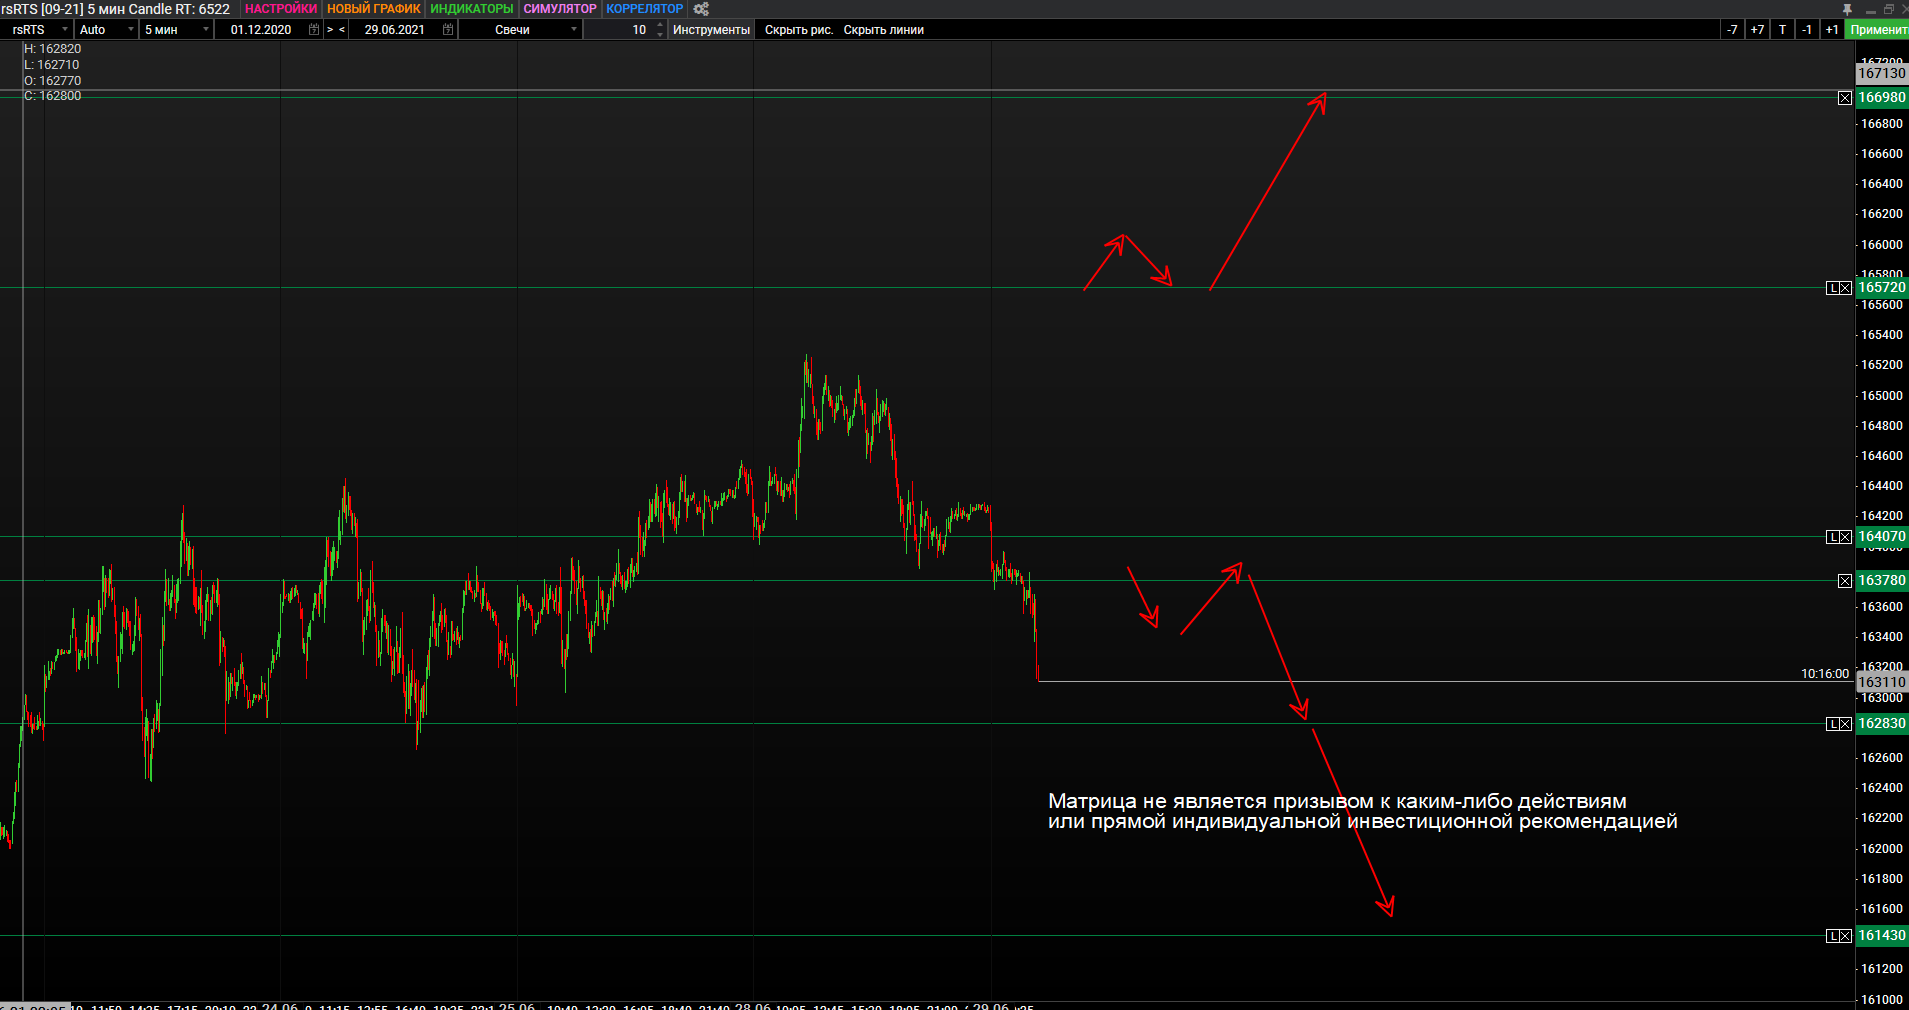This screenshot has width=1909, height=1010.
Task: Open the Свечи chart type dropdown
Action: click(x=520, y=30)
